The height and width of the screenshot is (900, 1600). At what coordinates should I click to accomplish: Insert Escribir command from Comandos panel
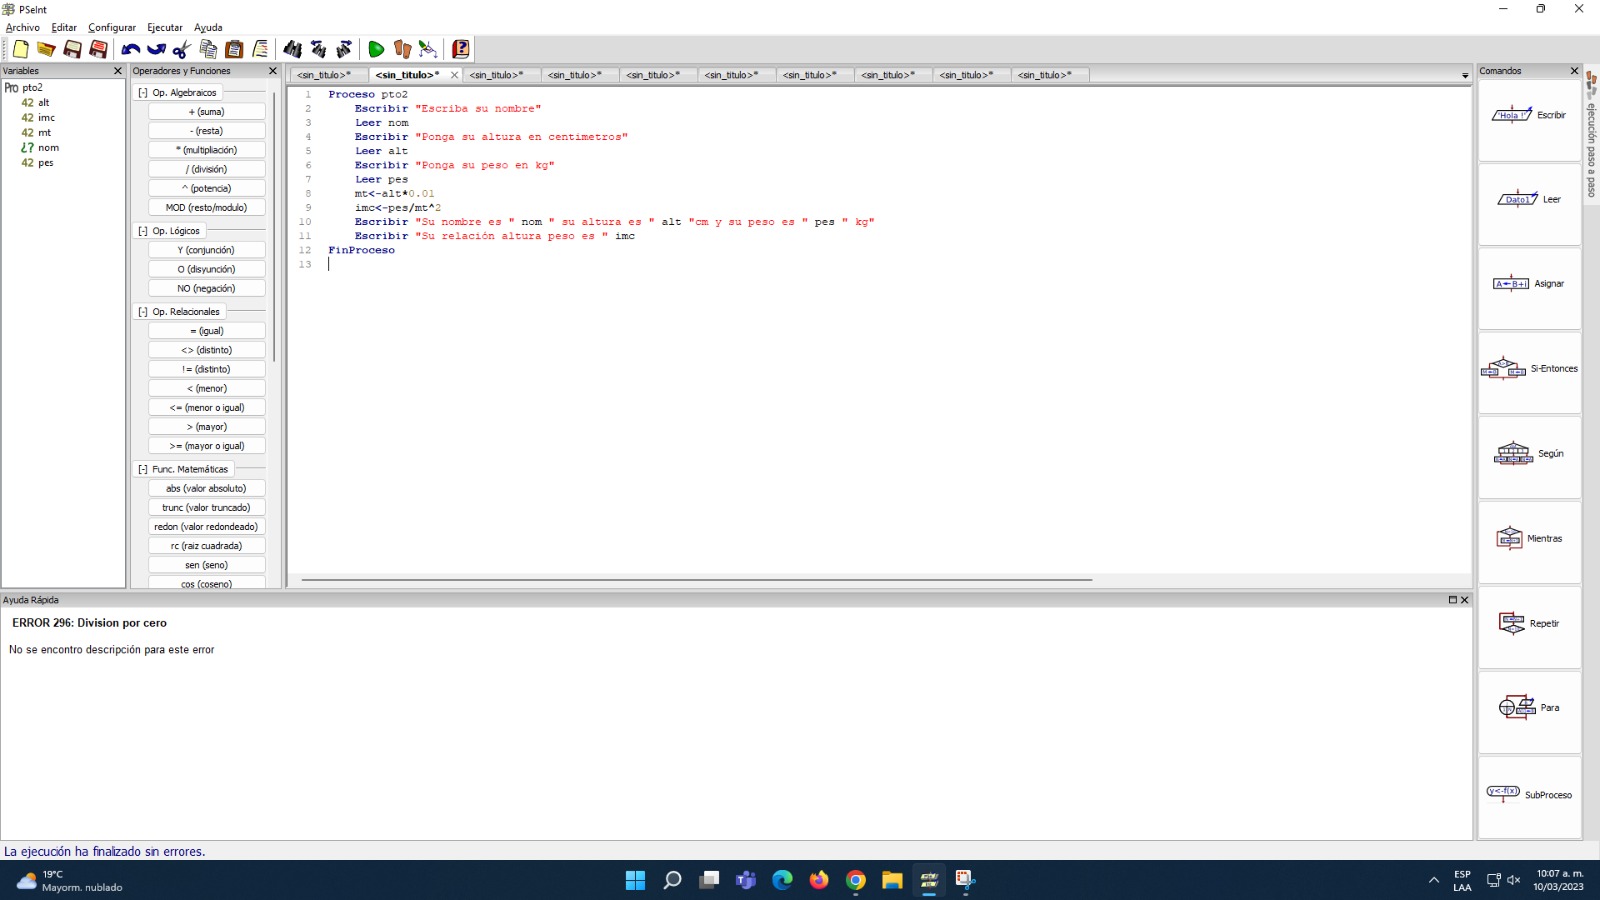pyautogui.click(x=1529, y=116)
